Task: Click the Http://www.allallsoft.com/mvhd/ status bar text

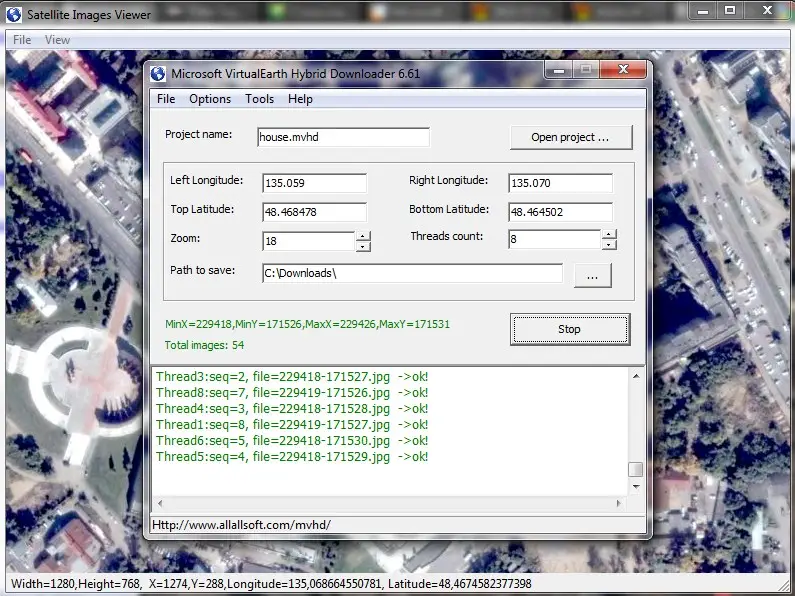Action: tap(241, 525)
